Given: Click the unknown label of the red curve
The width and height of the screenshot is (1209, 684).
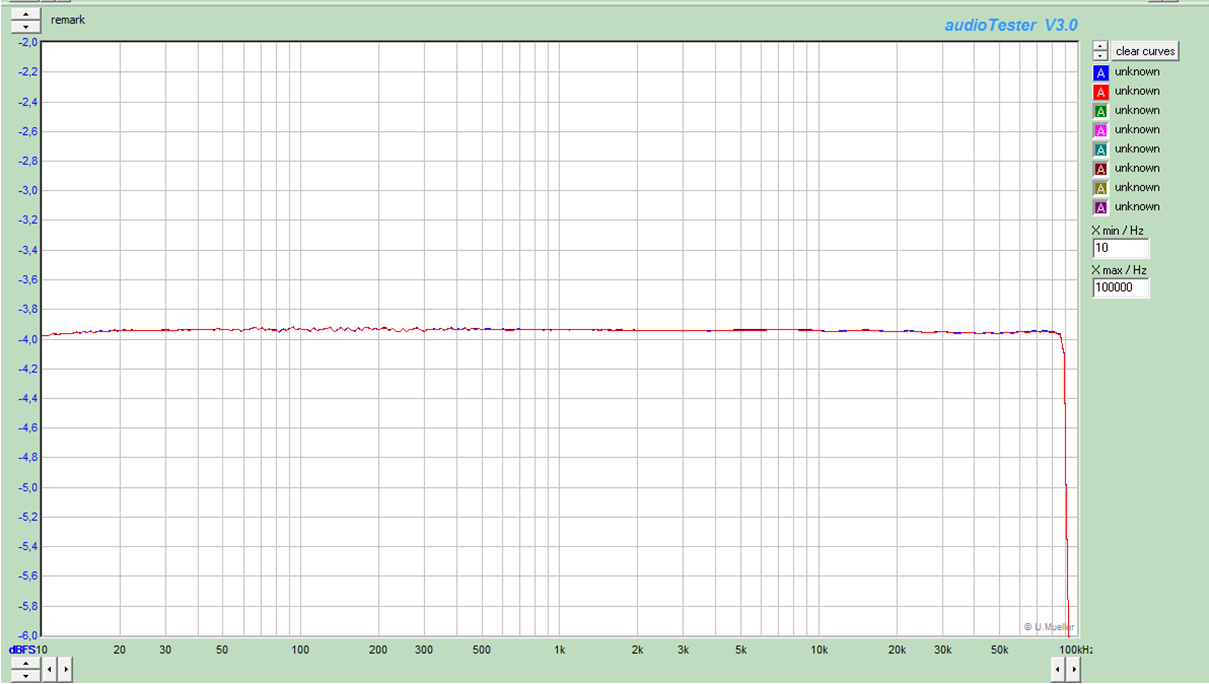Looking at the screenshot, I should [x=1137, y=91].
